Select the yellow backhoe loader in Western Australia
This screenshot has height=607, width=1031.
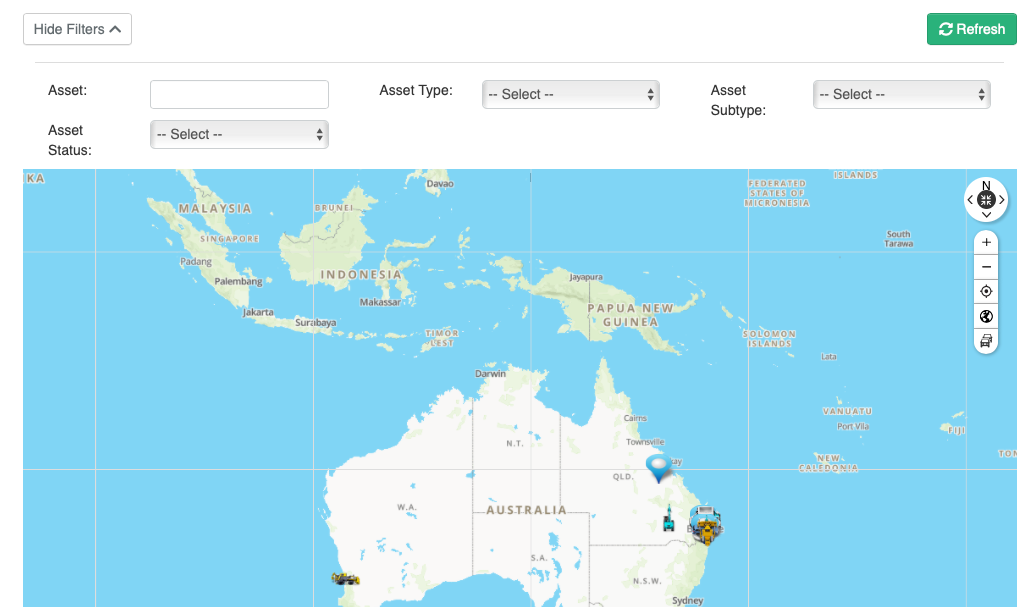346,578
